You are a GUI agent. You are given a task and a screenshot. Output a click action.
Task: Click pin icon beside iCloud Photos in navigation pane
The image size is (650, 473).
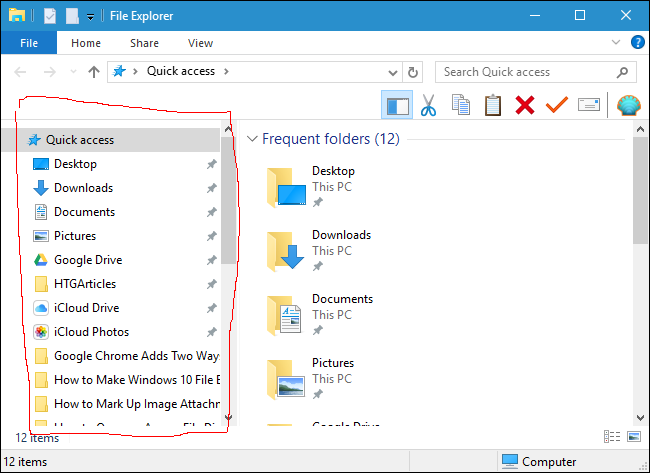212,332
